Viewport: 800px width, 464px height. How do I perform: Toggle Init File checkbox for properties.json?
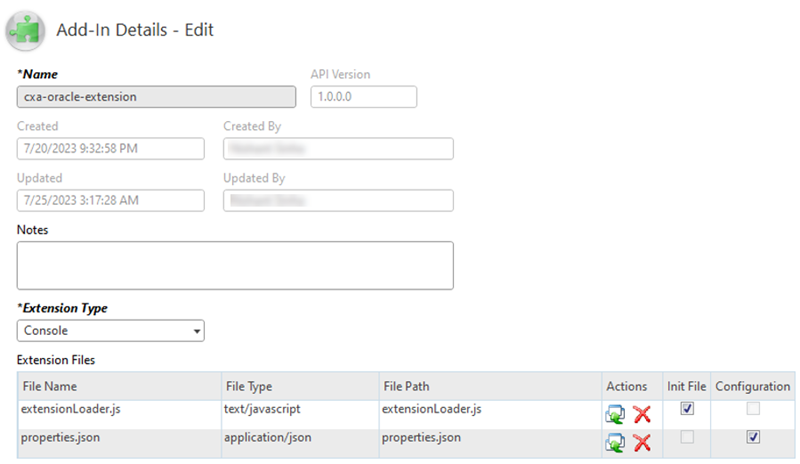tap(687, 437)
